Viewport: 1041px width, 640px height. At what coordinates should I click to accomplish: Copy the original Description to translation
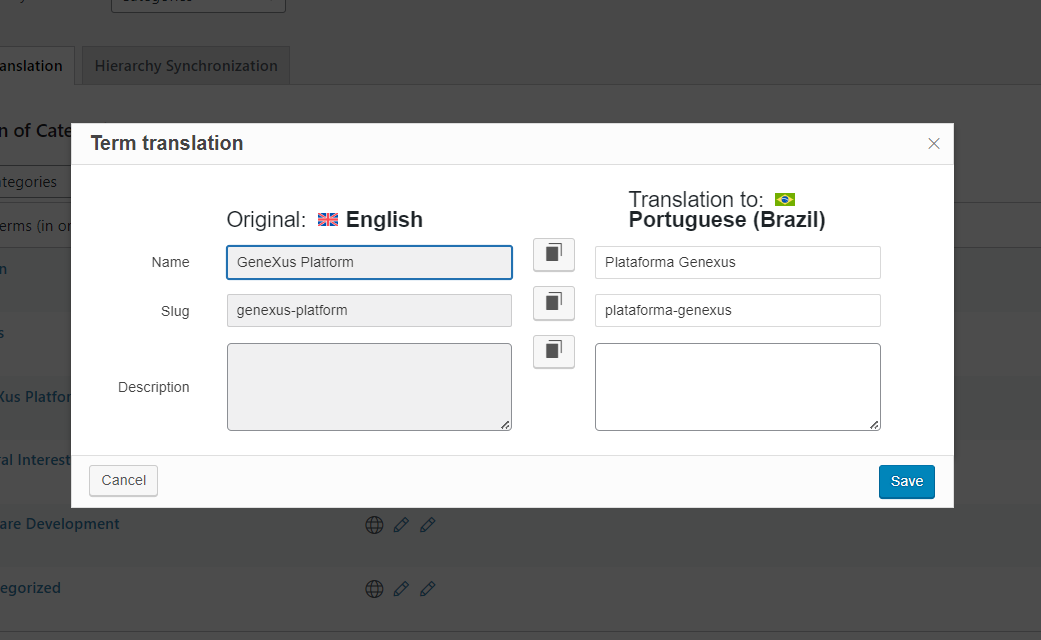[554, 352]
